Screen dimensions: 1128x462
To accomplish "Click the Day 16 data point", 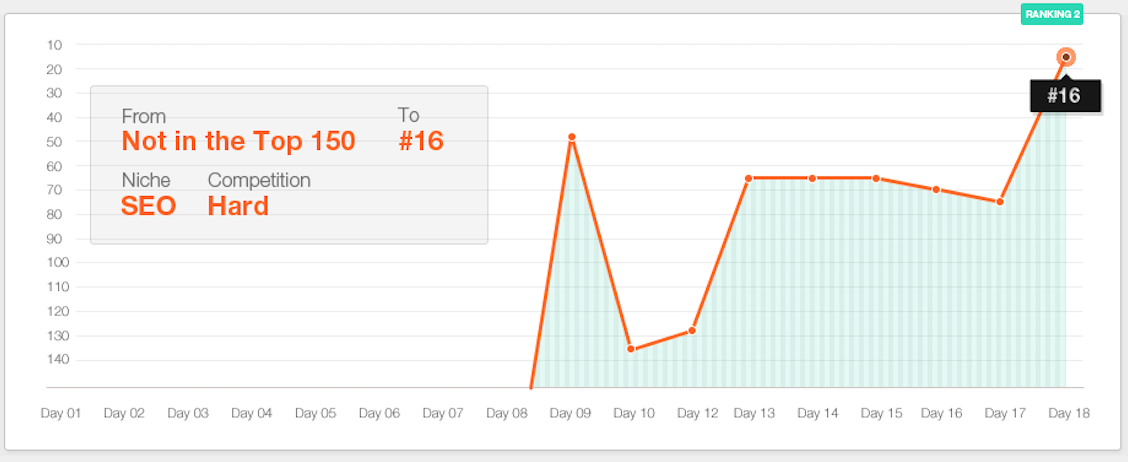I will click(936, 189).
